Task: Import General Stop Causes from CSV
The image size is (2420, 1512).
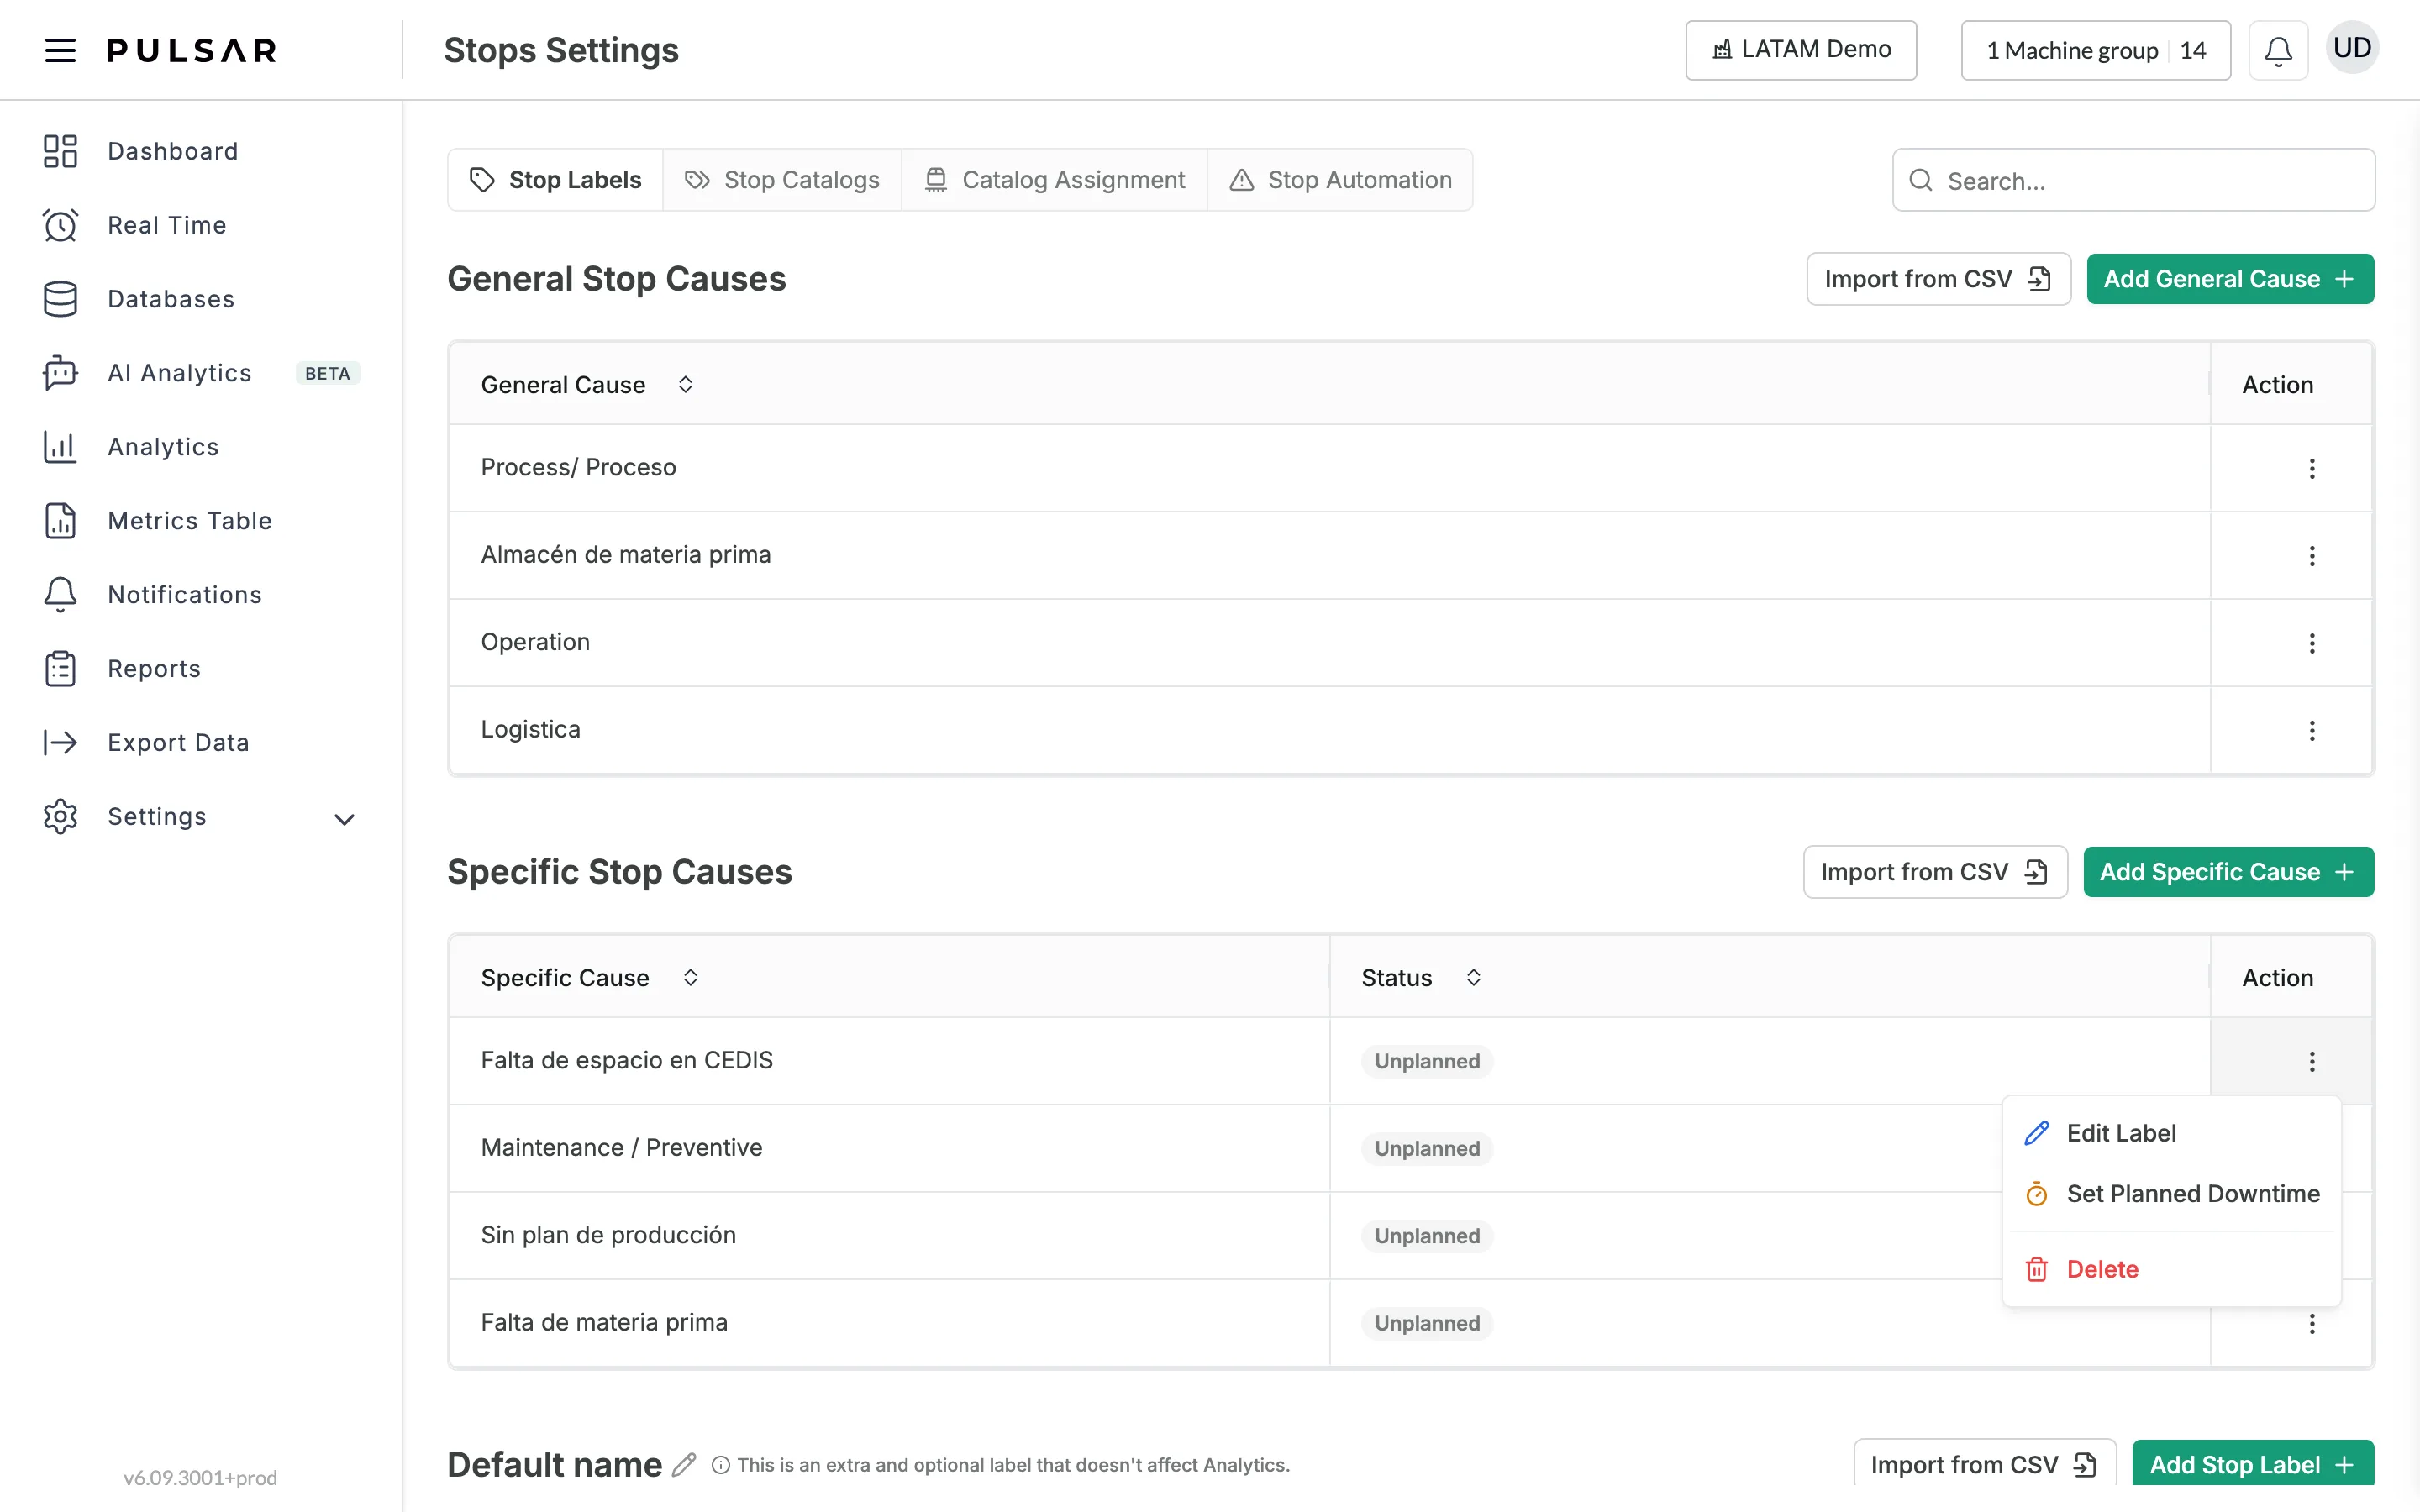Action: click(x=1938, y=279)
